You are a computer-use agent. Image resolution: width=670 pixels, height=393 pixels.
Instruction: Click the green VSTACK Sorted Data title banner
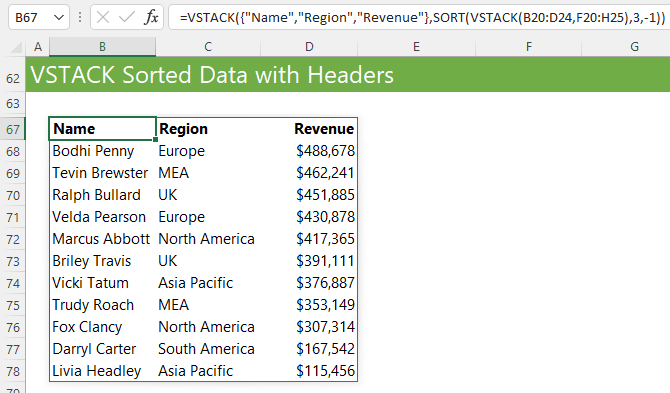348,75
